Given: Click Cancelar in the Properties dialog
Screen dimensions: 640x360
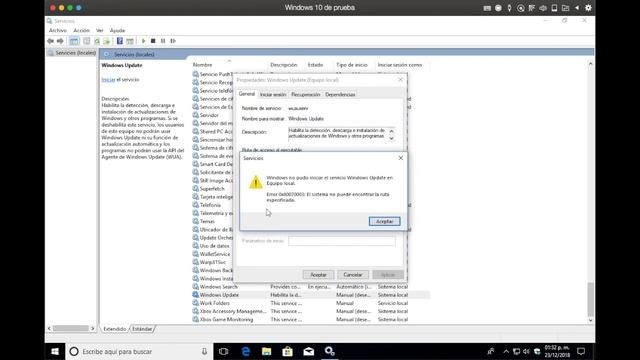Looking at the screenshot, I should pyautogui.click(x=353, y=275).
